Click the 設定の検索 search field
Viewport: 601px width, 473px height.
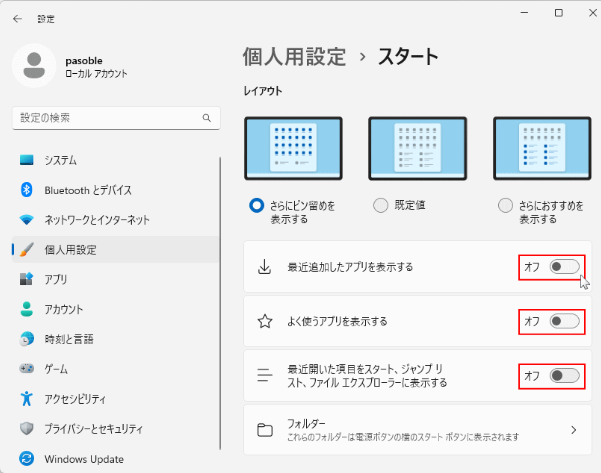click(x=108, y=118)
